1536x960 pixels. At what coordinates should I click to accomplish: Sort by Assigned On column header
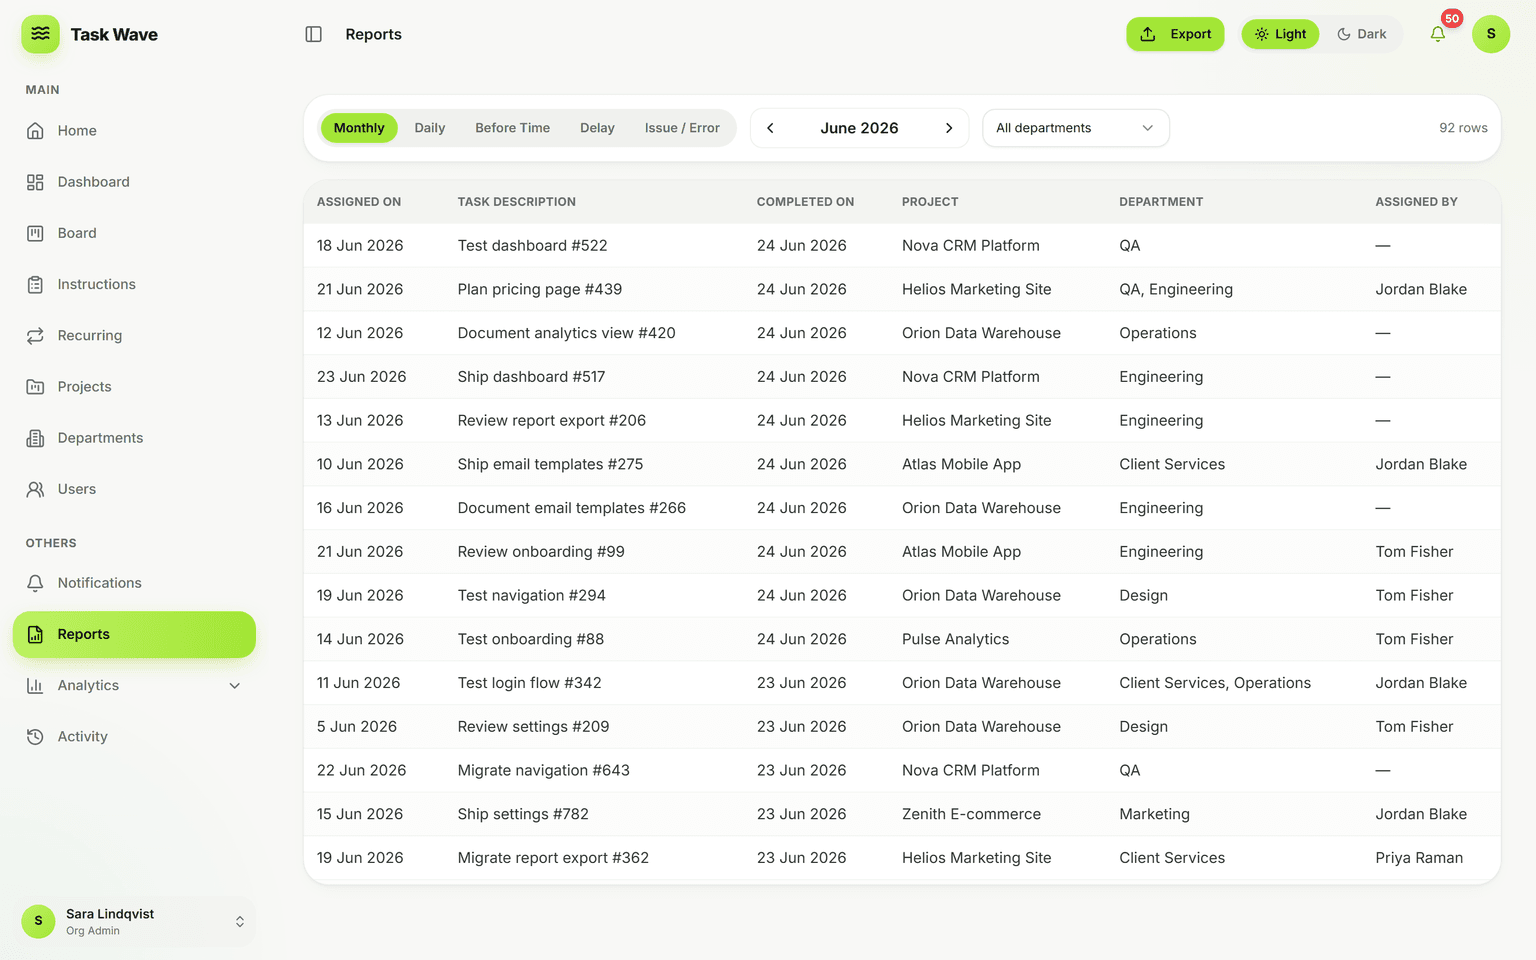359,202
